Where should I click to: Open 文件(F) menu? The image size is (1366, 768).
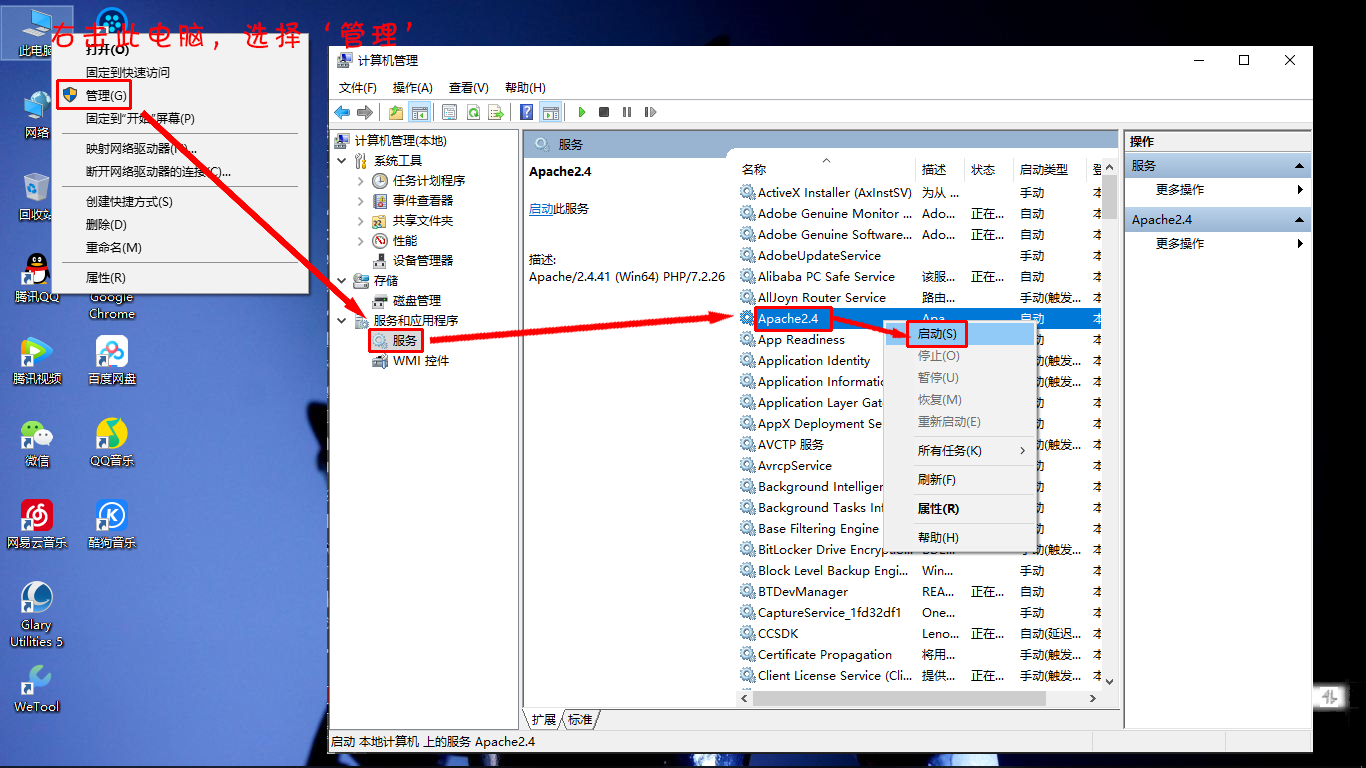[x=358, y=88]
